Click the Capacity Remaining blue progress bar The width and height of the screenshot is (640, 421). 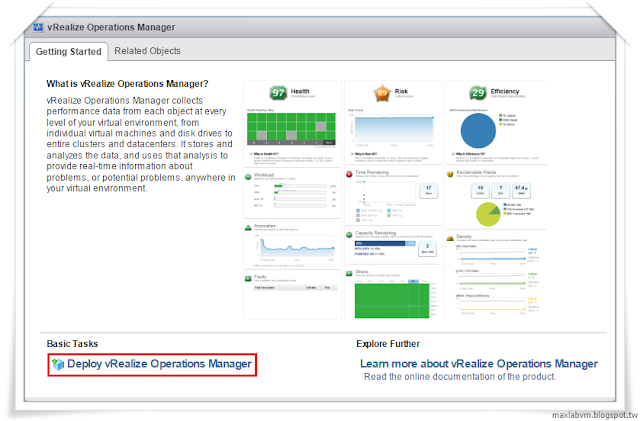(384, 243)
